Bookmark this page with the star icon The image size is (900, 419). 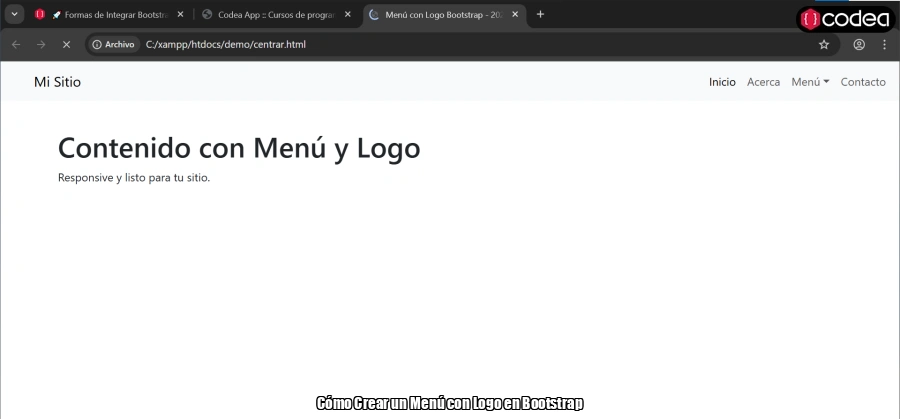pos(824,44)
